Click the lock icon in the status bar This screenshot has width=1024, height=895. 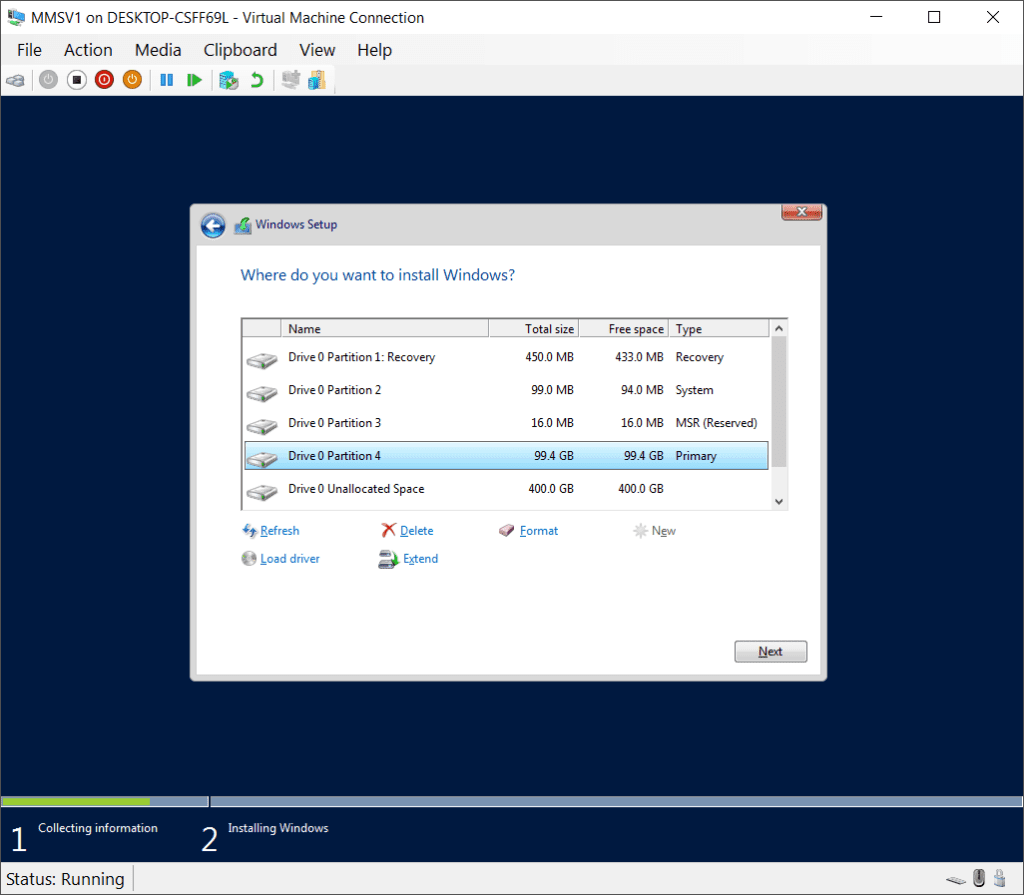[x=999, y=878]
